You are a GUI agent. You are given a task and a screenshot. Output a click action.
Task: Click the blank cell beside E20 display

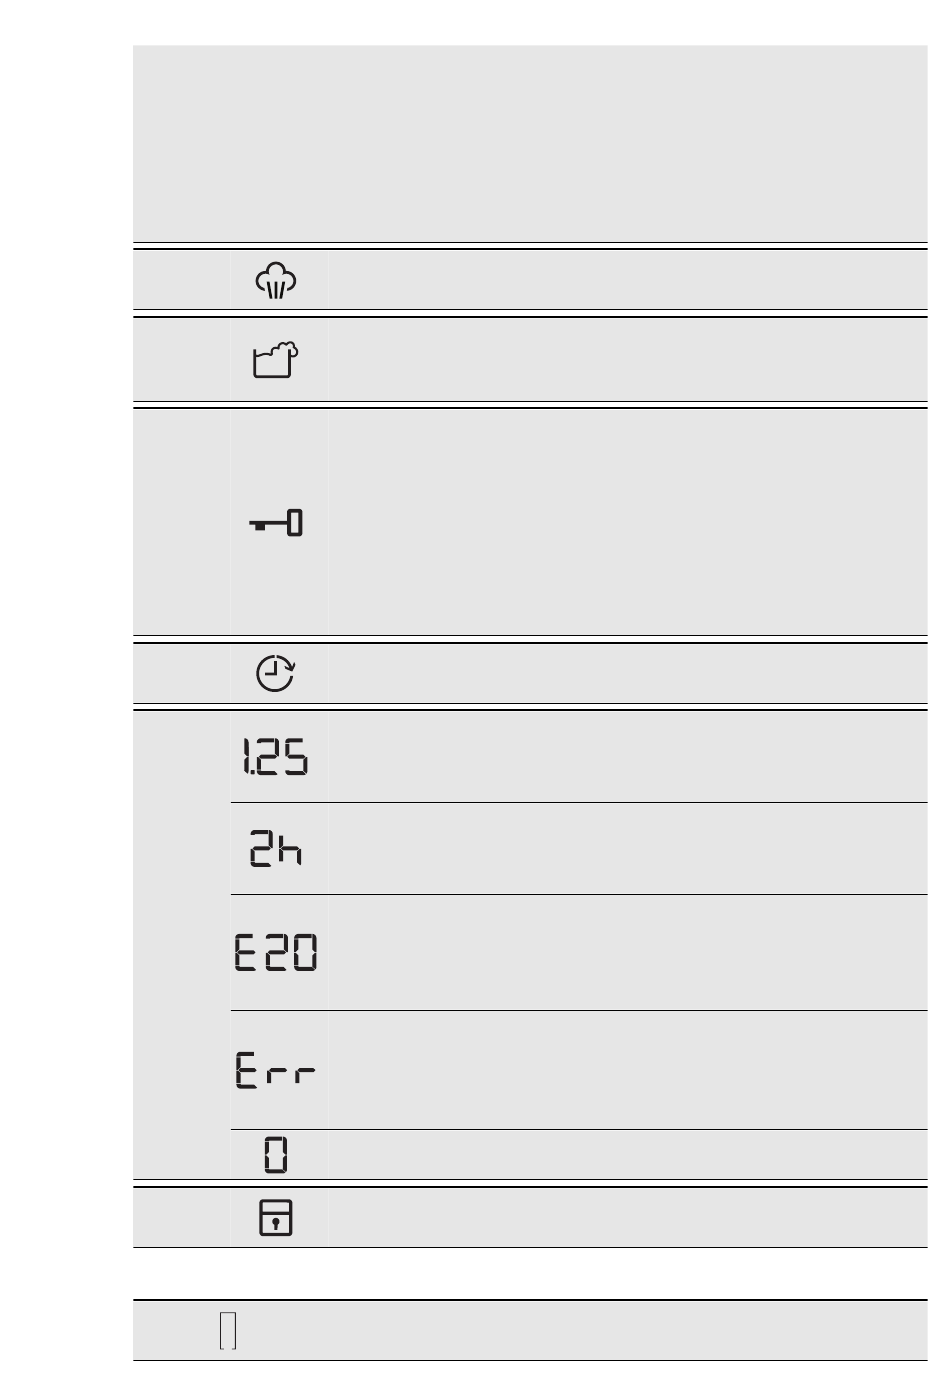click(x=627, y=952)
